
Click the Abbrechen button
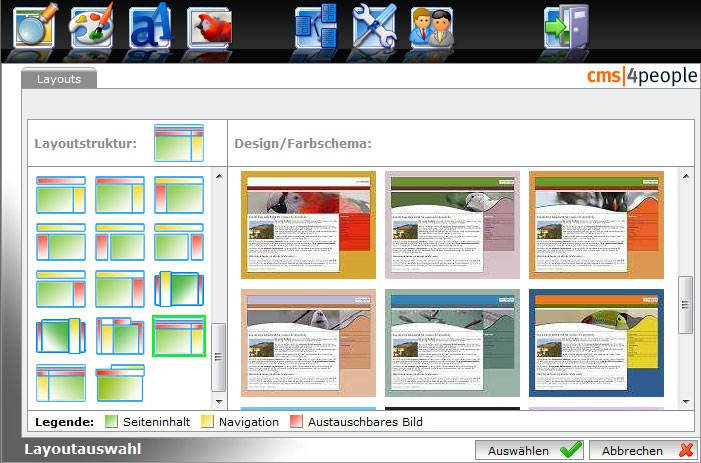click(x=643, y=450)
